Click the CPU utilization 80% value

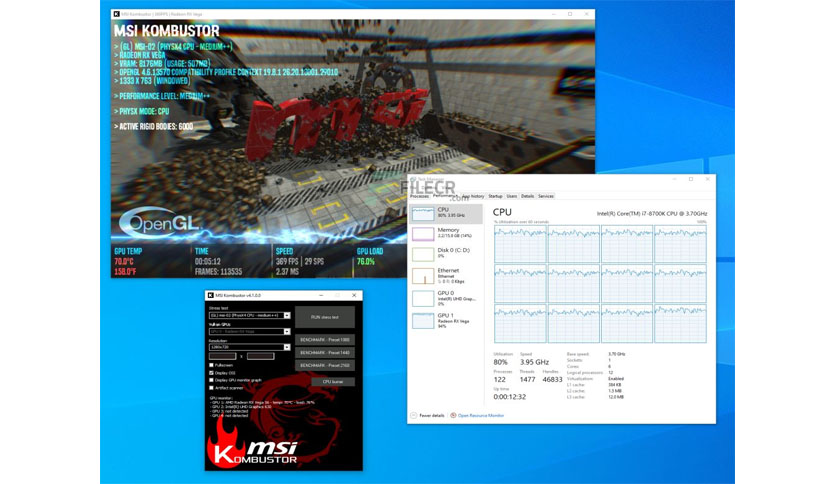coord(501,362)
